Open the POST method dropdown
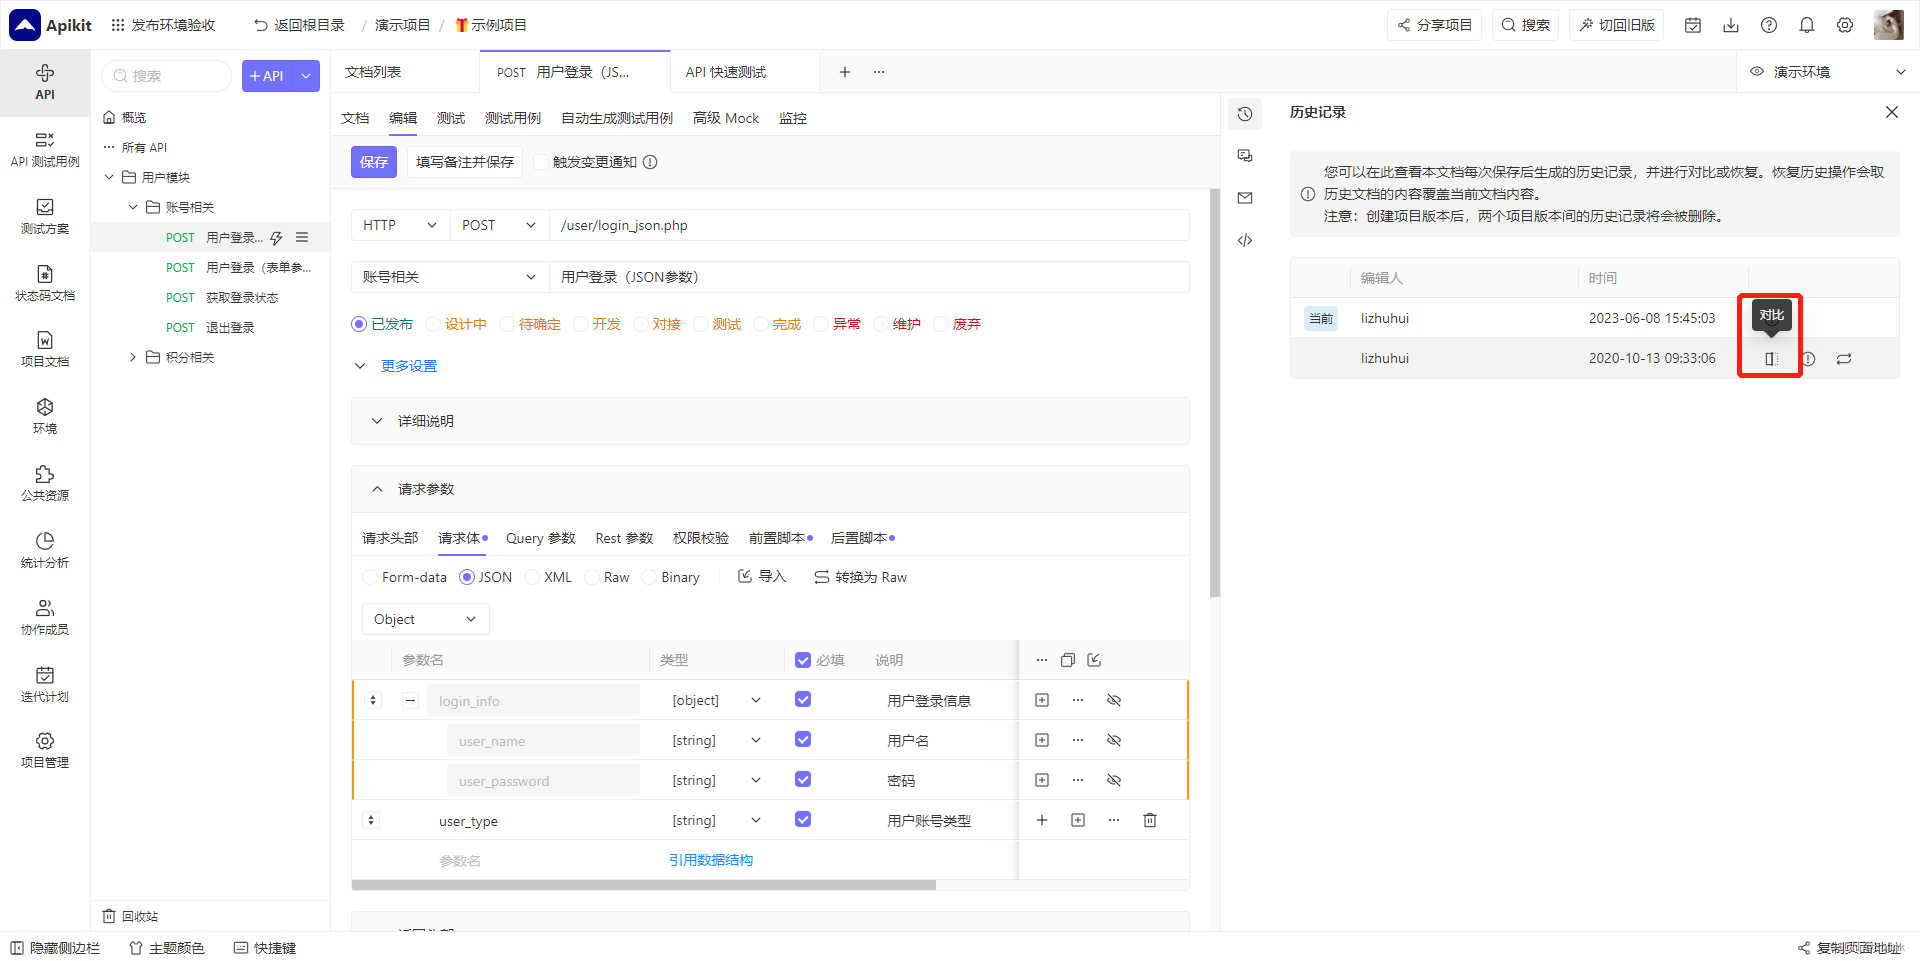 499,225
